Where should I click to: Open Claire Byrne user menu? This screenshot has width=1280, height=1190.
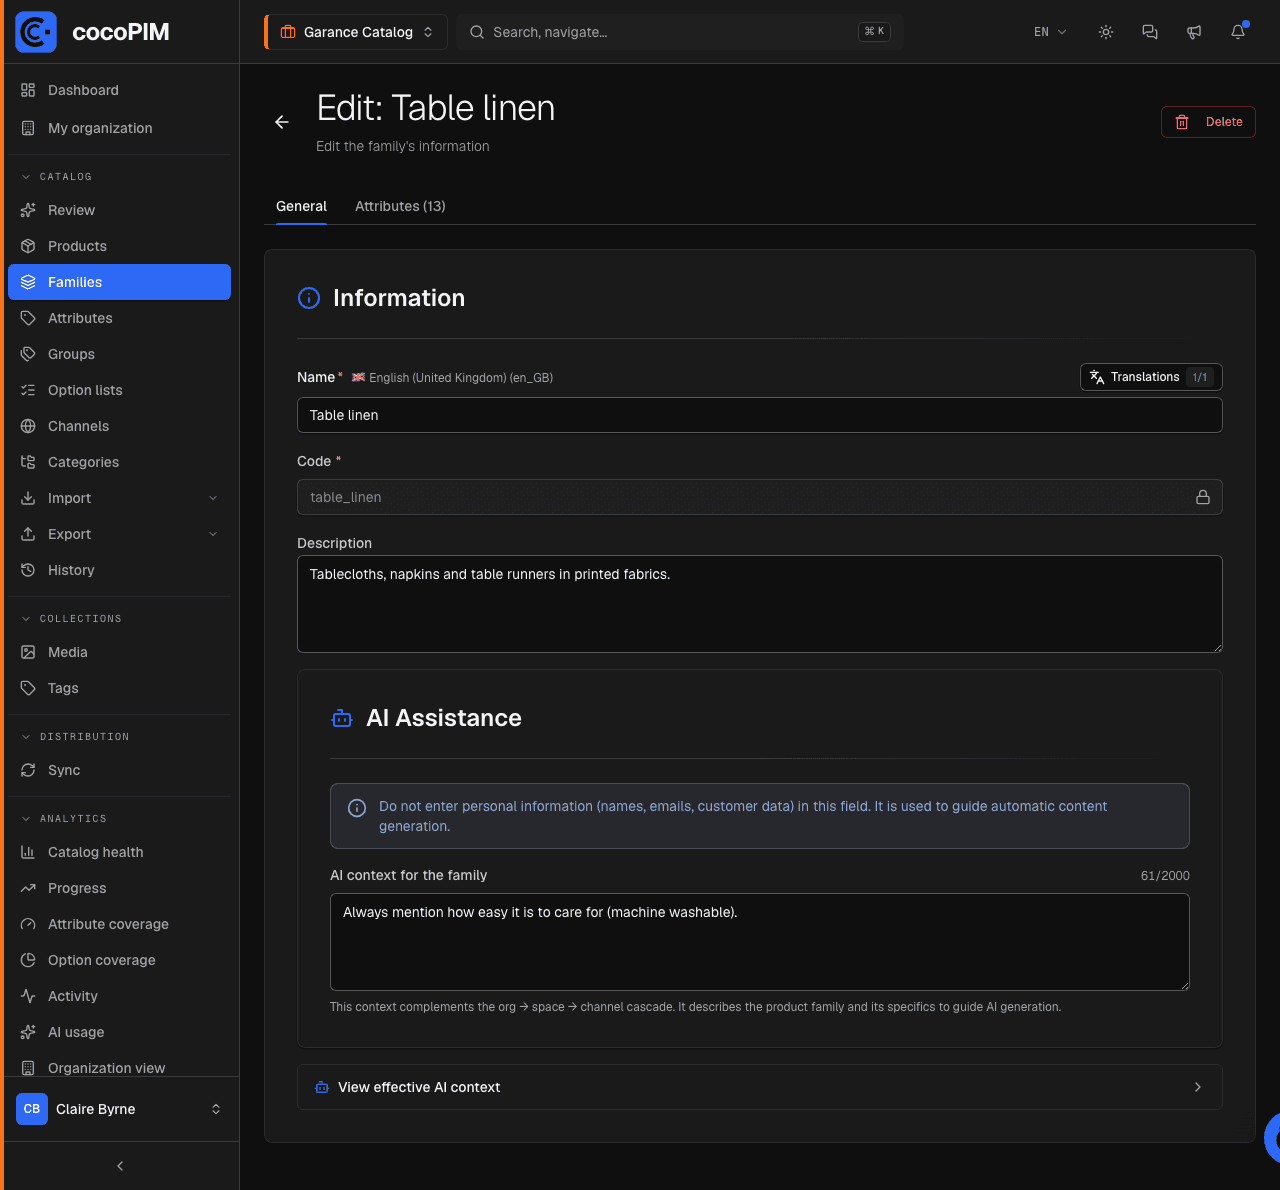point(120,1109)
